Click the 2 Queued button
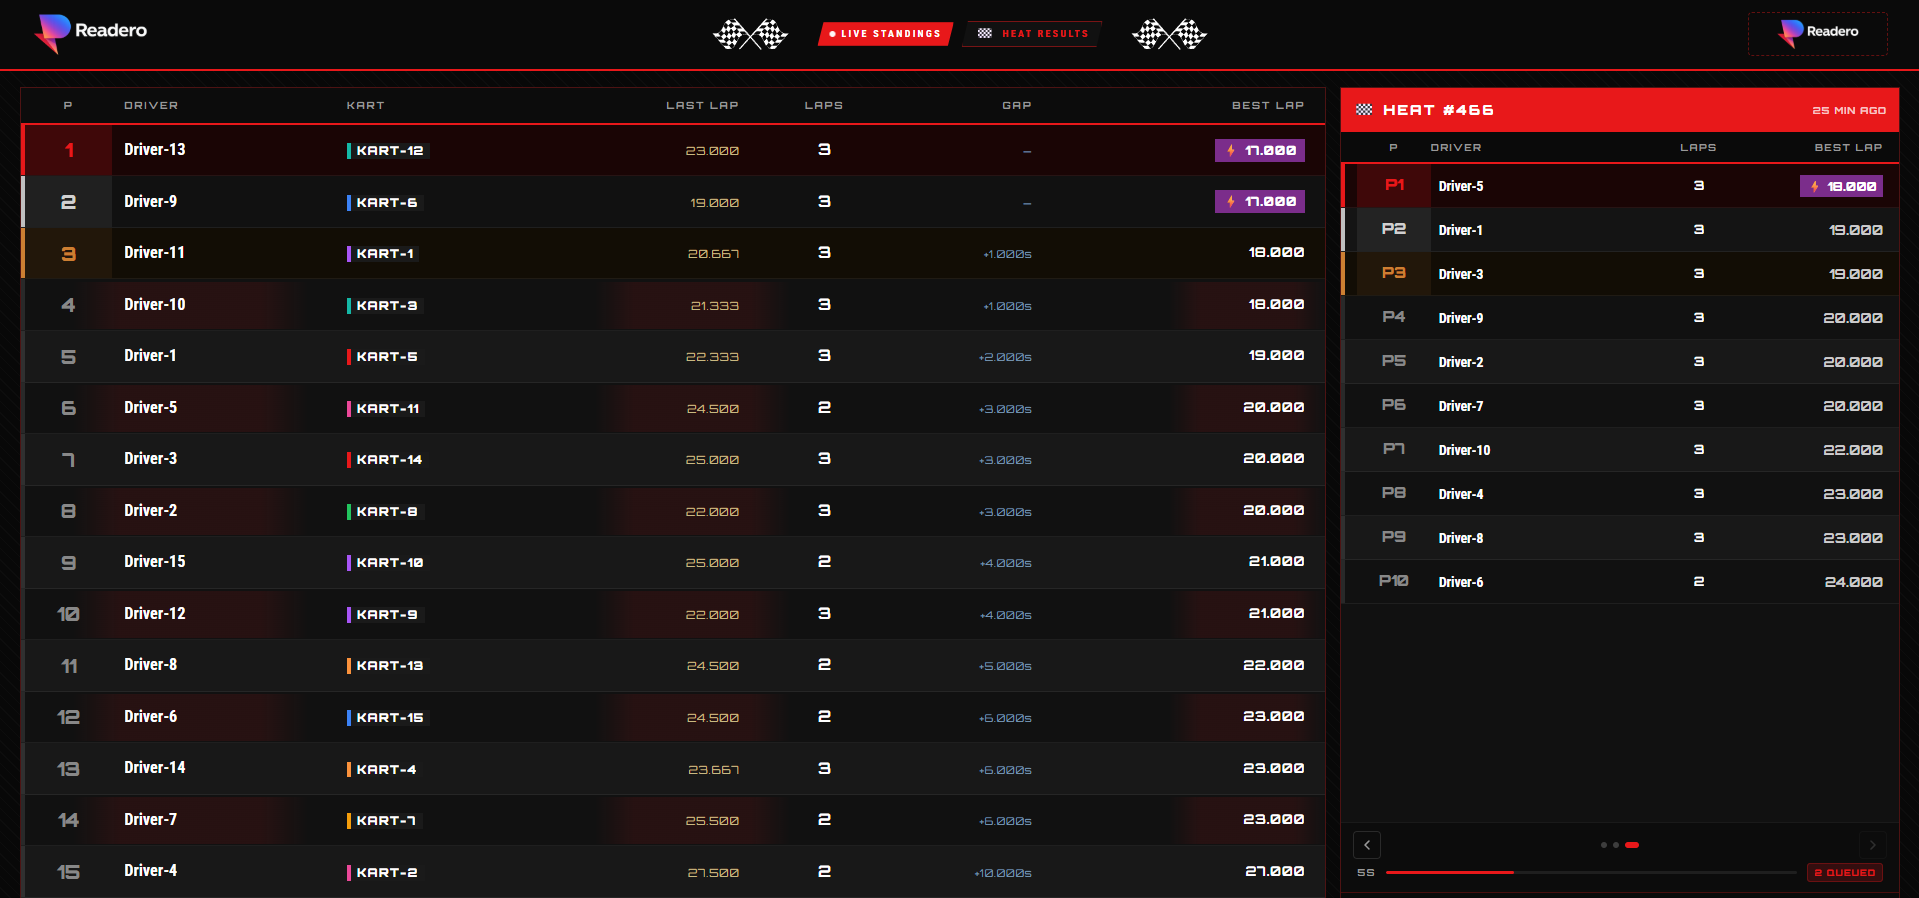Viewport: 1919px width, 898px height. click(1844, 873)
